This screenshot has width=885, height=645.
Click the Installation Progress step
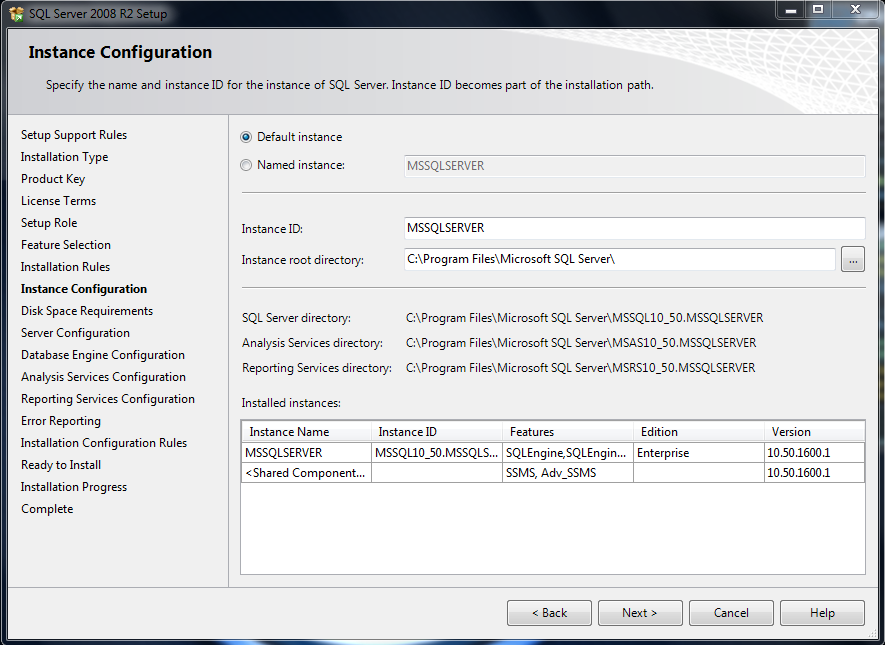click(74, 487)
